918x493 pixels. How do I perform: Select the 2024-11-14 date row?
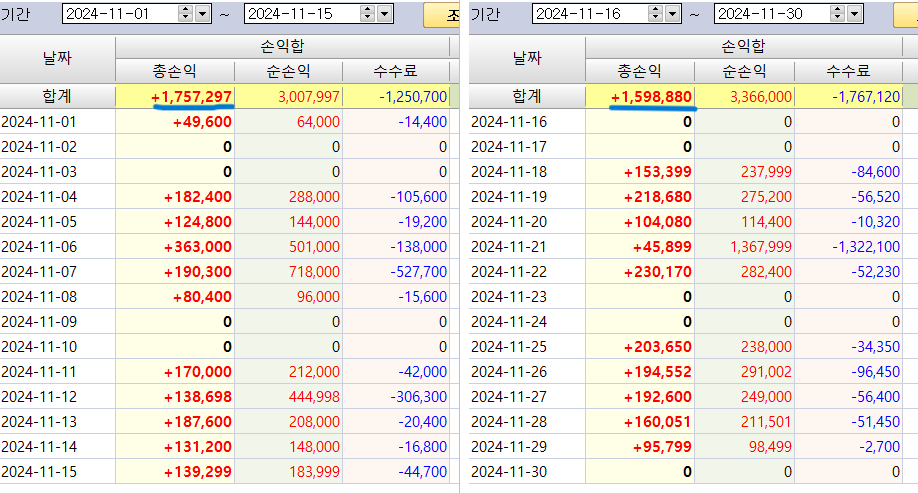(x=57, y=447)
